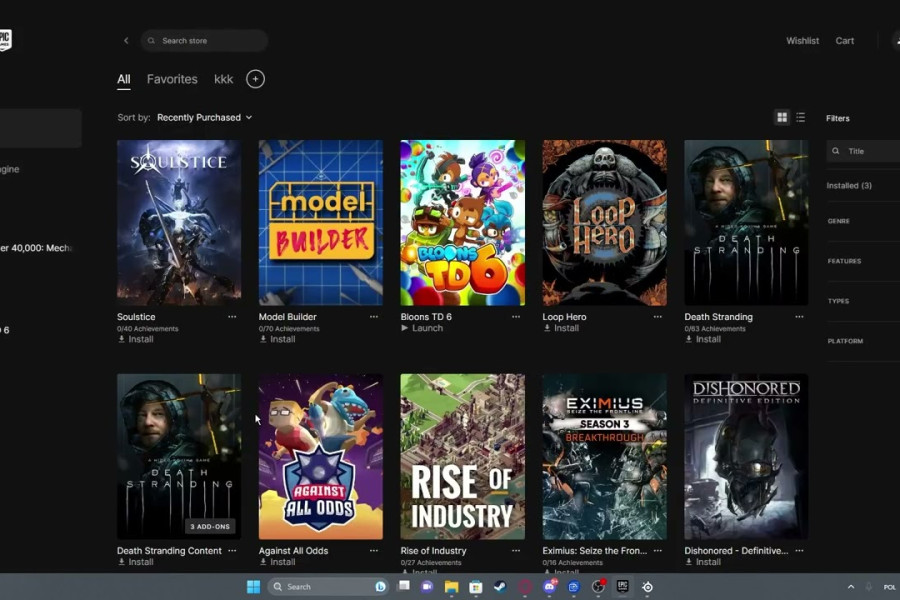
Task: Switch to list view
Action: pos(800,118)
